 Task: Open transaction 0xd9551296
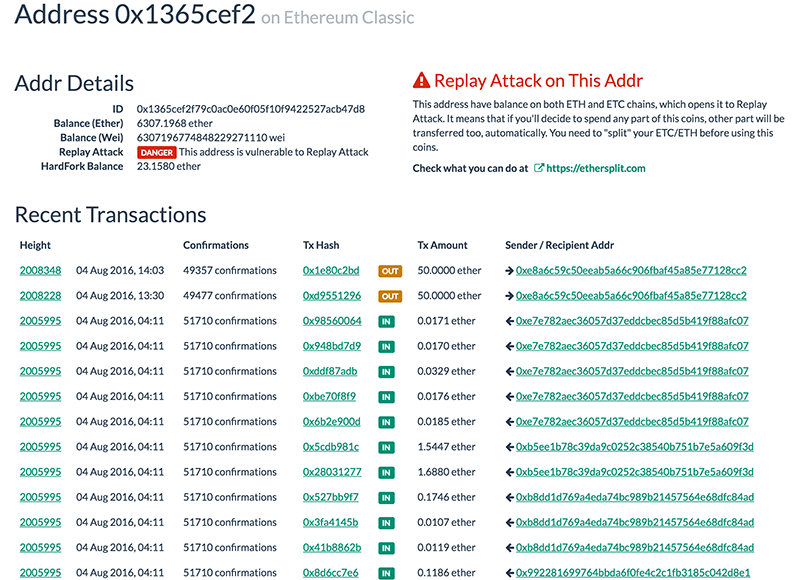pyautogui.click(x=332, y=296)
